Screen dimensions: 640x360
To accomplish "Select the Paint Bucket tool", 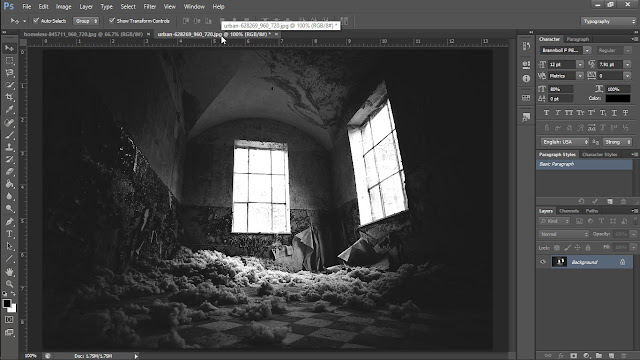I will (x=9, y=184).
